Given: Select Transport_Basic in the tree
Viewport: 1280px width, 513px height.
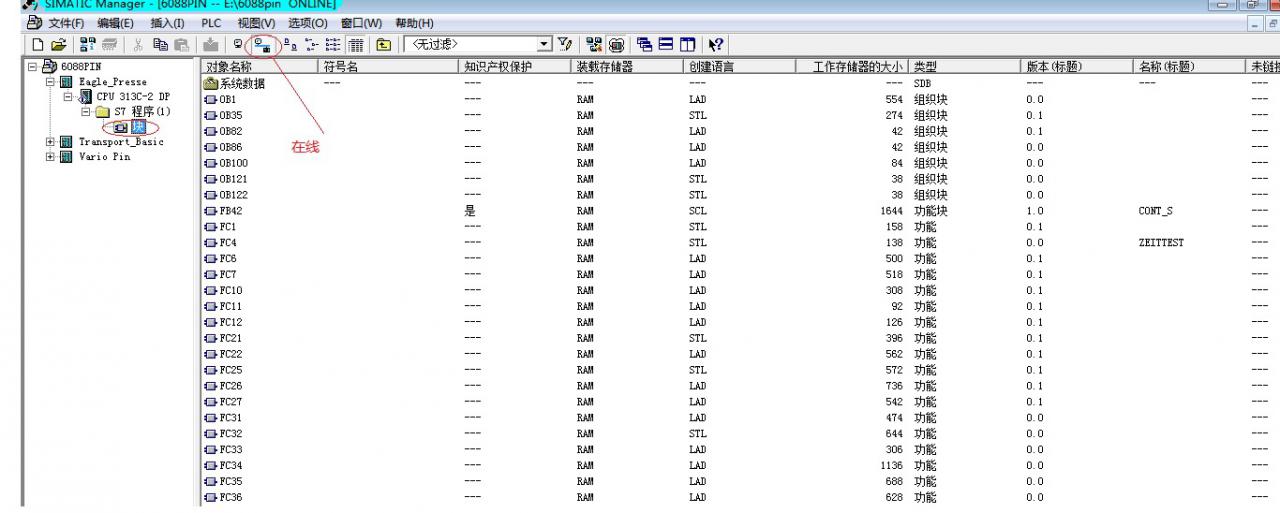Looking at the screenshot, I should tap(119, 142).
